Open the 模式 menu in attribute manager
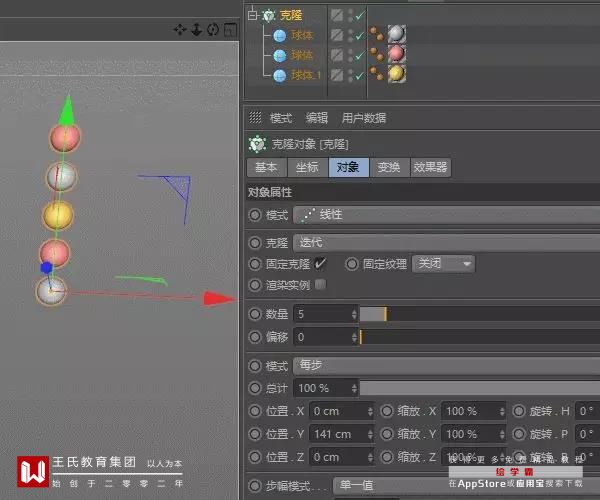The width and height of the screenshot is (600, 500). click(281, 118)
